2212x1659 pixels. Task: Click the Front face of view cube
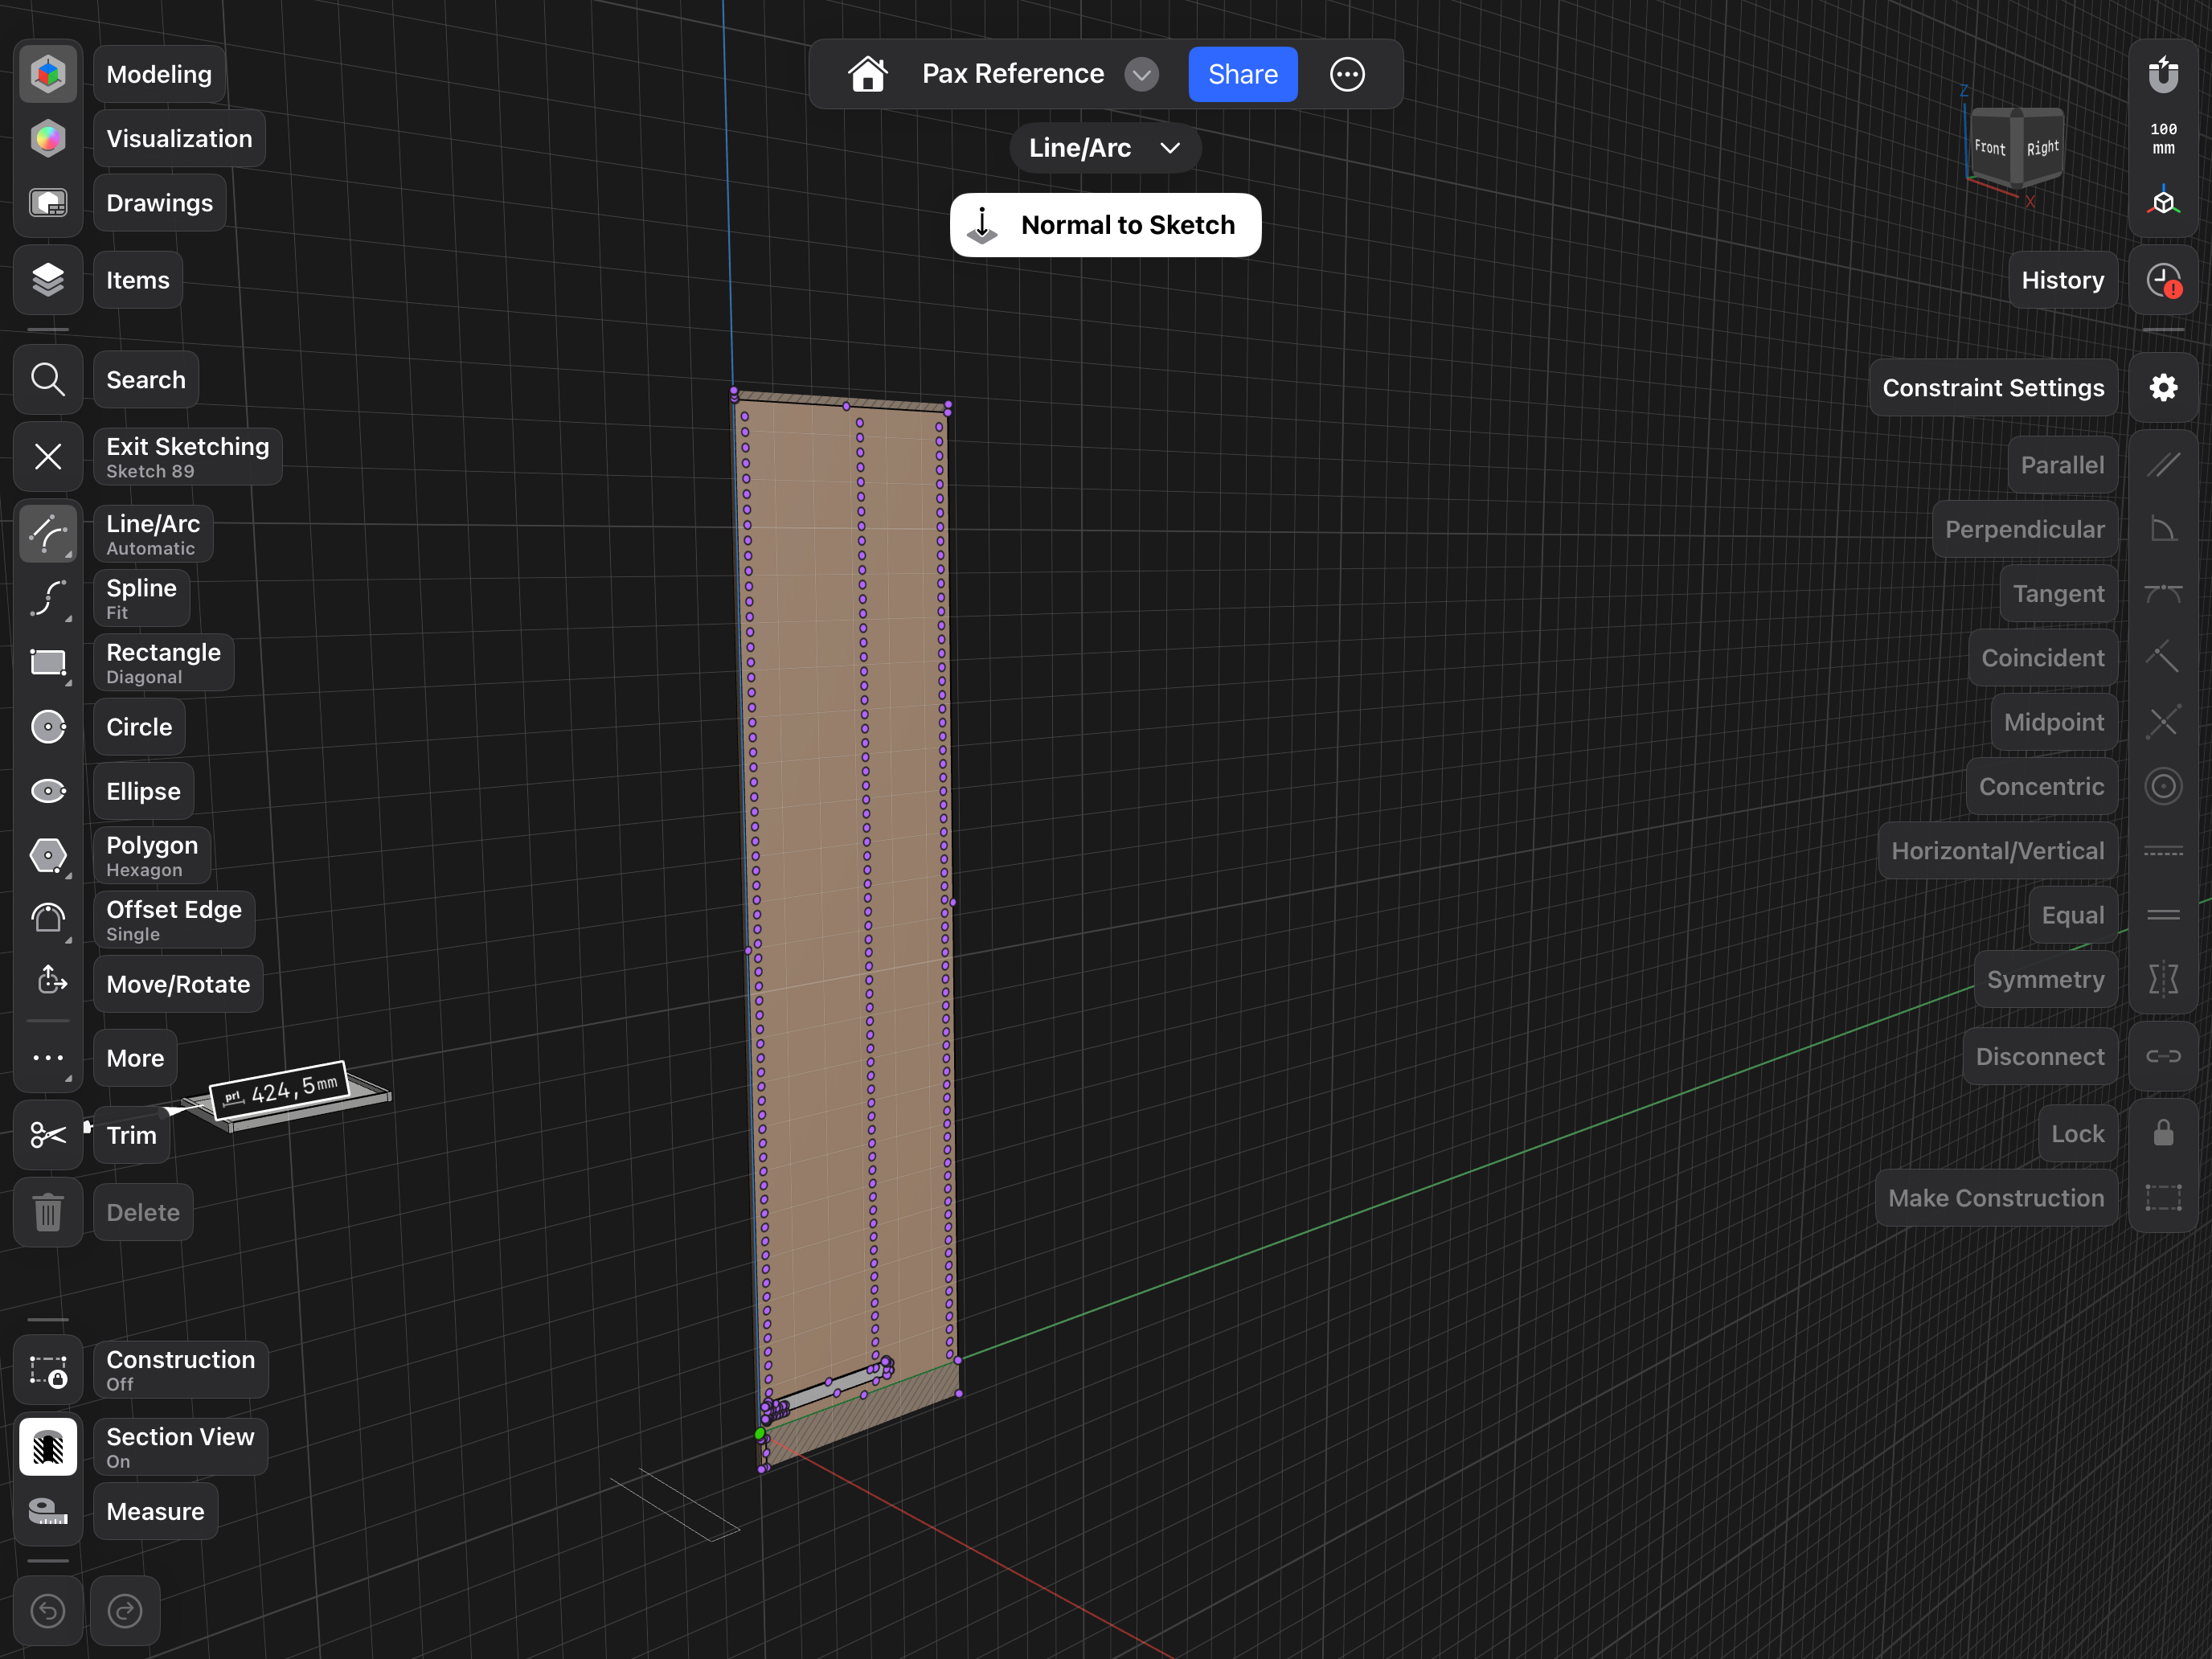point(1989,148)
